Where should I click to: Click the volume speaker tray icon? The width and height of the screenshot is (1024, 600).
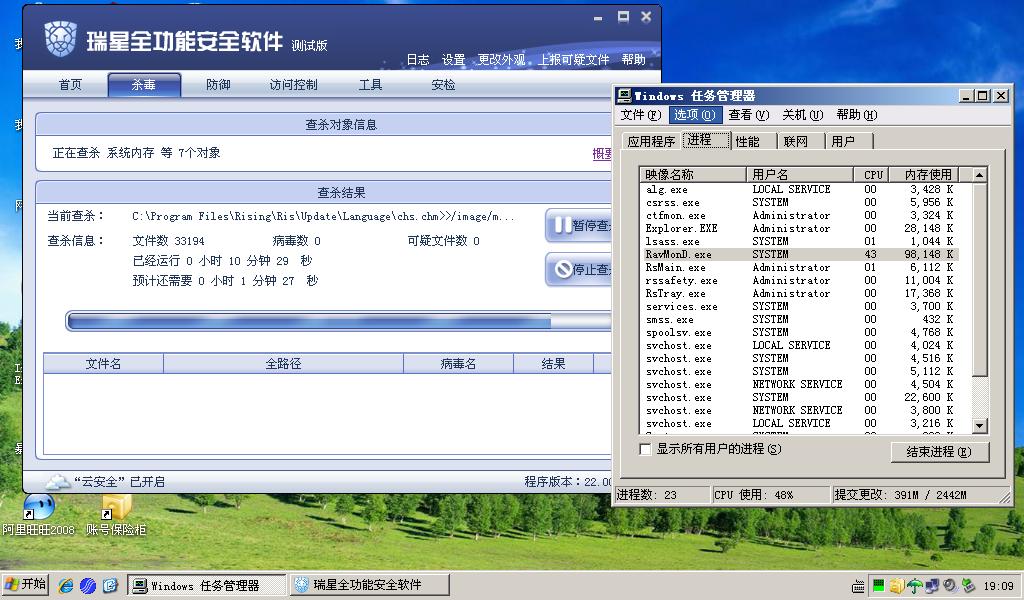pos(950,586)
